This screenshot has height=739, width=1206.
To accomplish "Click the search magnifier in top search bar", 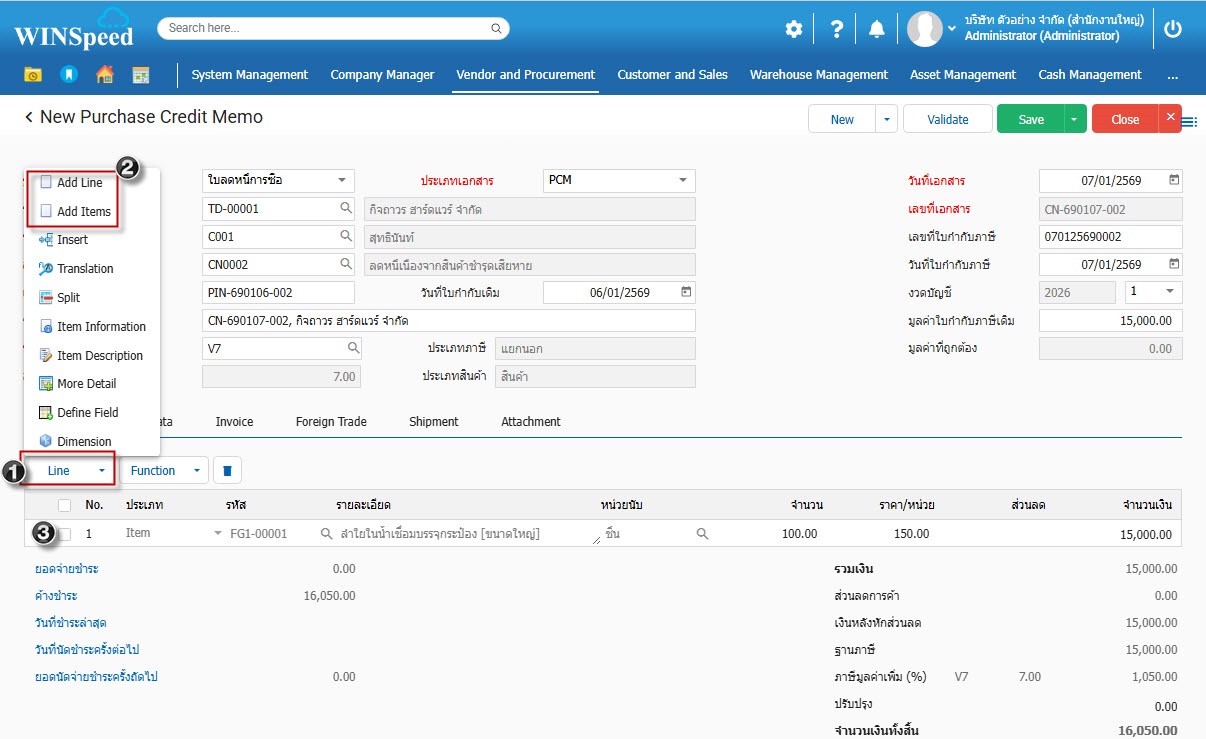I will point(496,29).
